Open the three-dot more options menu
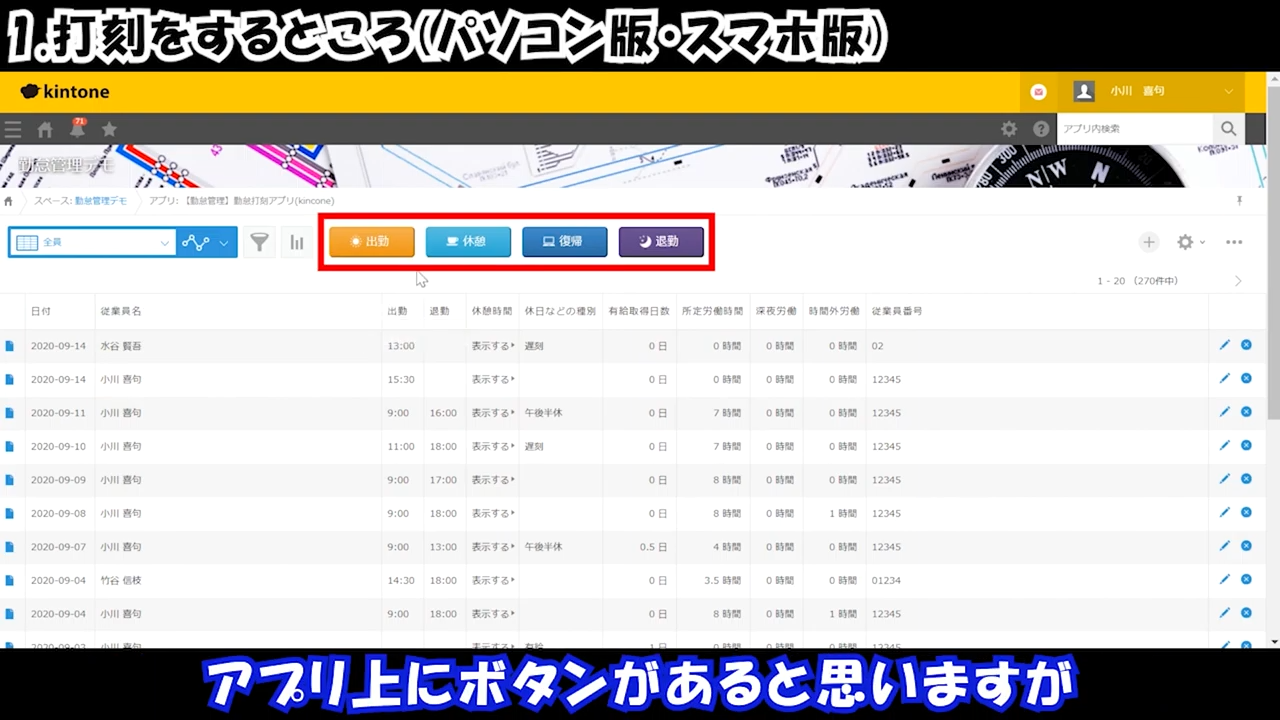 click(x=1234, y=242)
